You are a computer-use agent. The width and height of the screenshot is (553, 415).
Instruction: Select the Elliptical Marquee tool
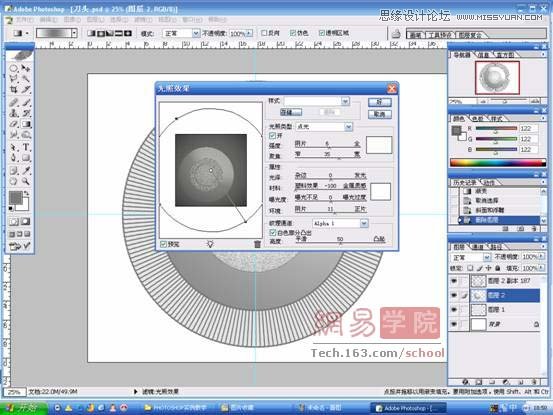(13, 68)
